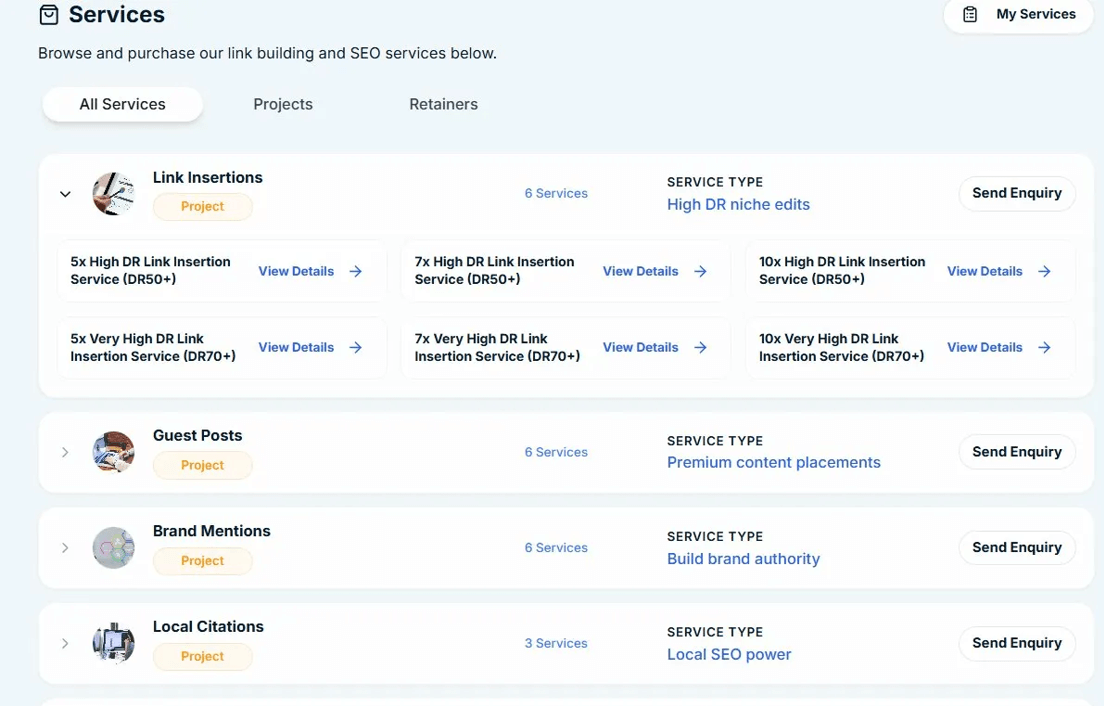Send Enquiry for Guest Posts

1016,452
